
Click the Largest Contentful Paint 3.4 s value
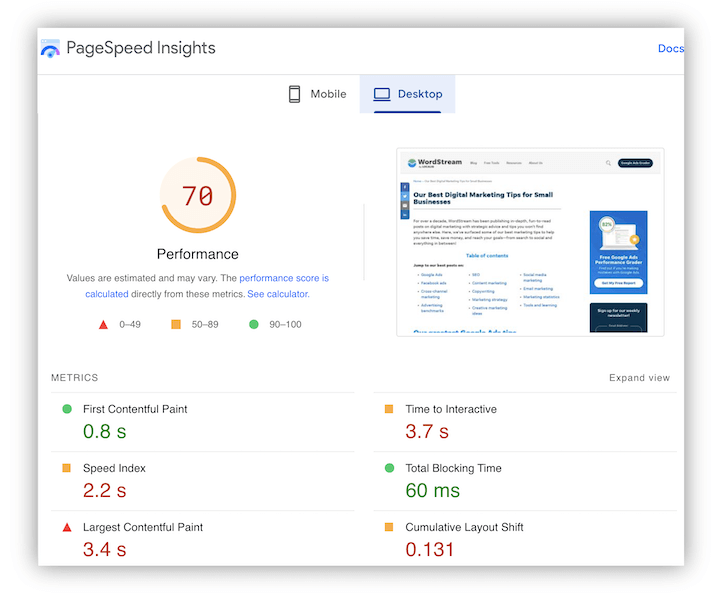click(104, 549)
